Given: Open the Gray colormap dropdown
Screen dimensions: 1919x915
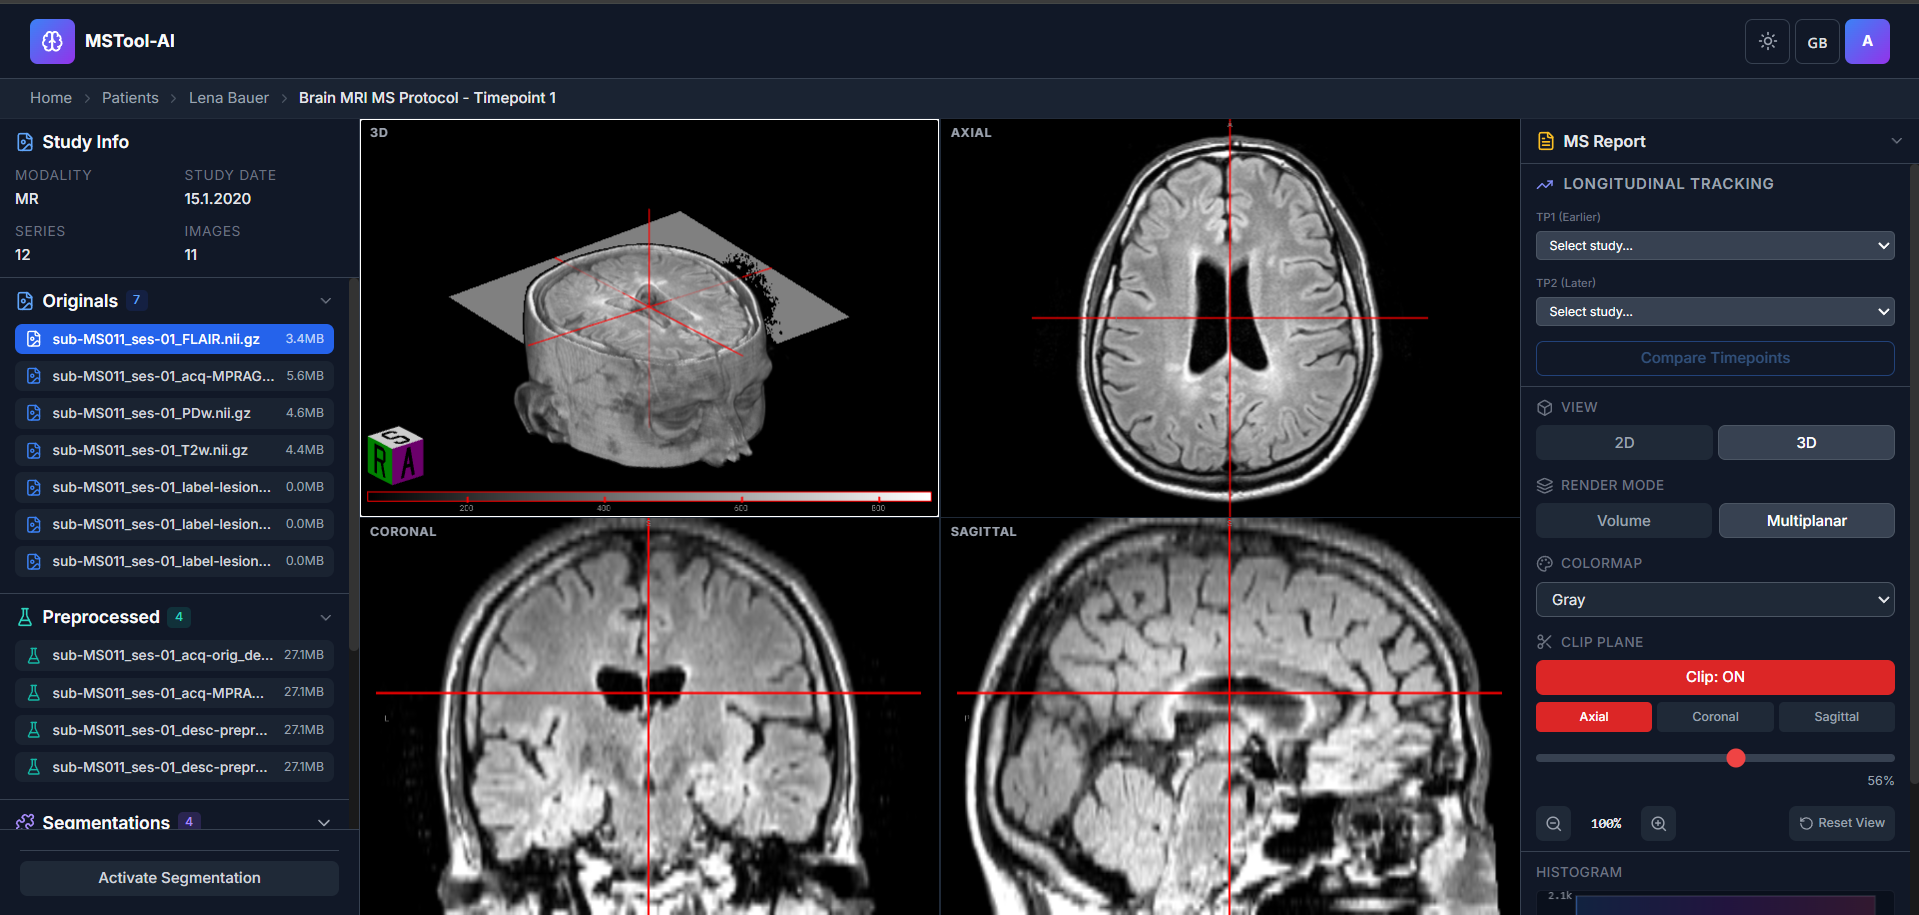Looking at the screenshot, I should point(1715,600).
